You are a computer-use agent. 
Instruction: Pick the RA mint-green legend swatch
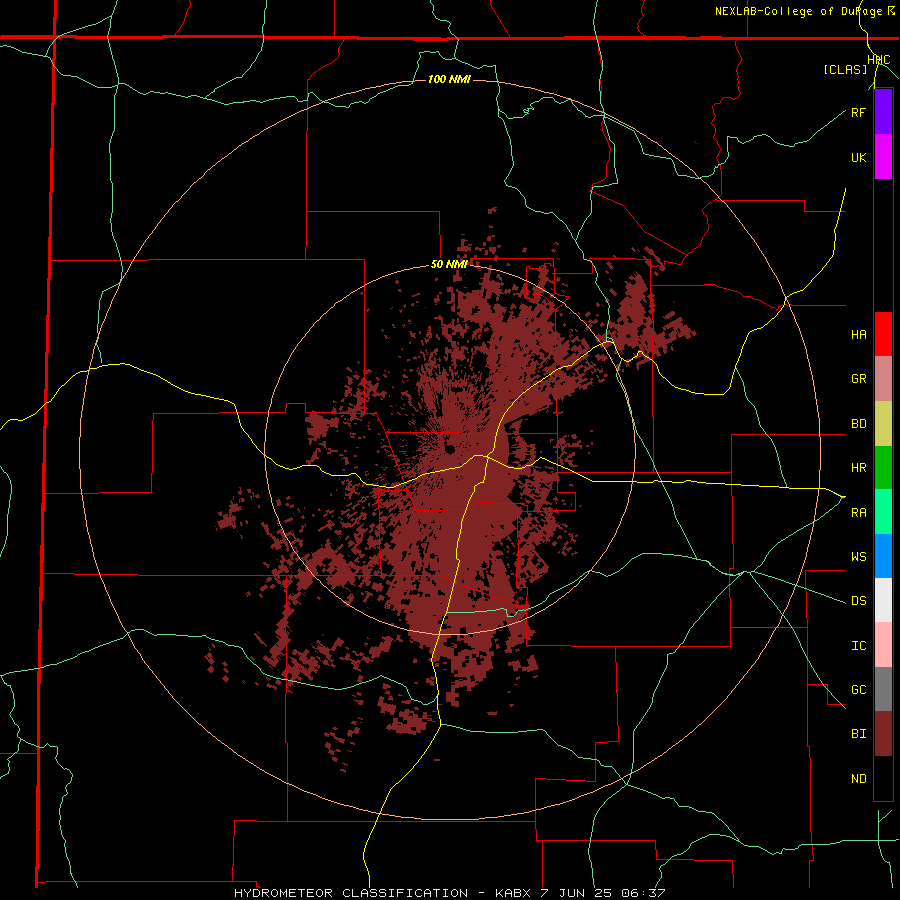click(x=883, y=511)
